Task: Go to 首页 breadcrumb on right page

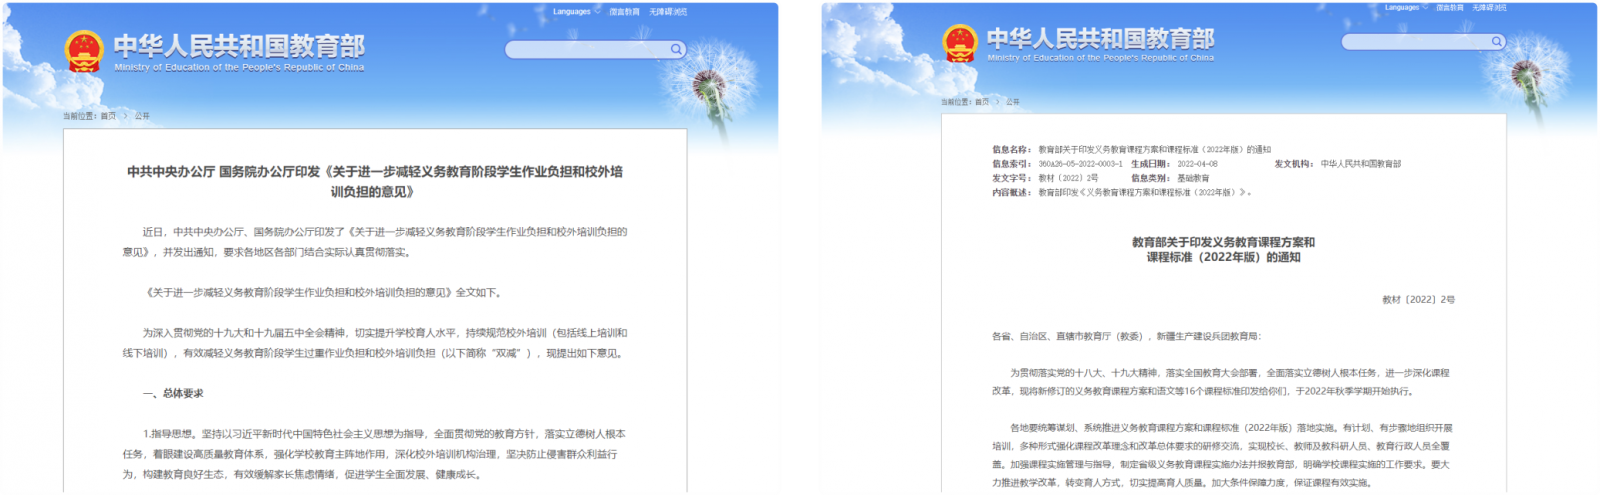Action: point(982,102)
